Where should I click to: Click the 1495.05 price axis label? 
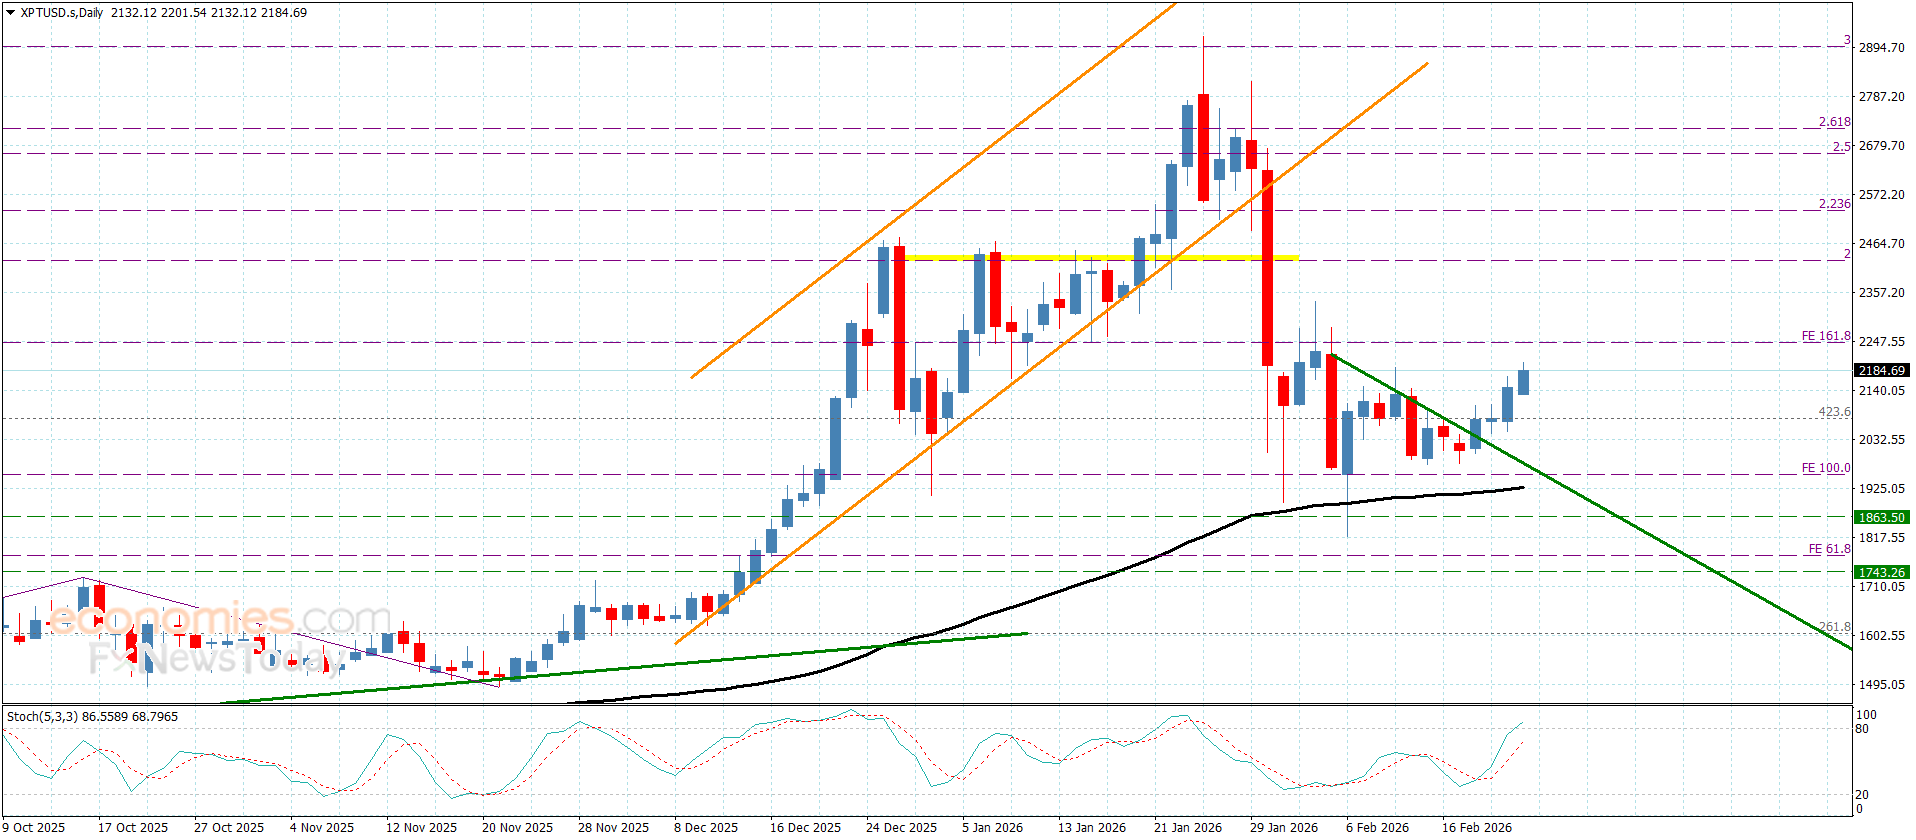[x=1881, y=684]
